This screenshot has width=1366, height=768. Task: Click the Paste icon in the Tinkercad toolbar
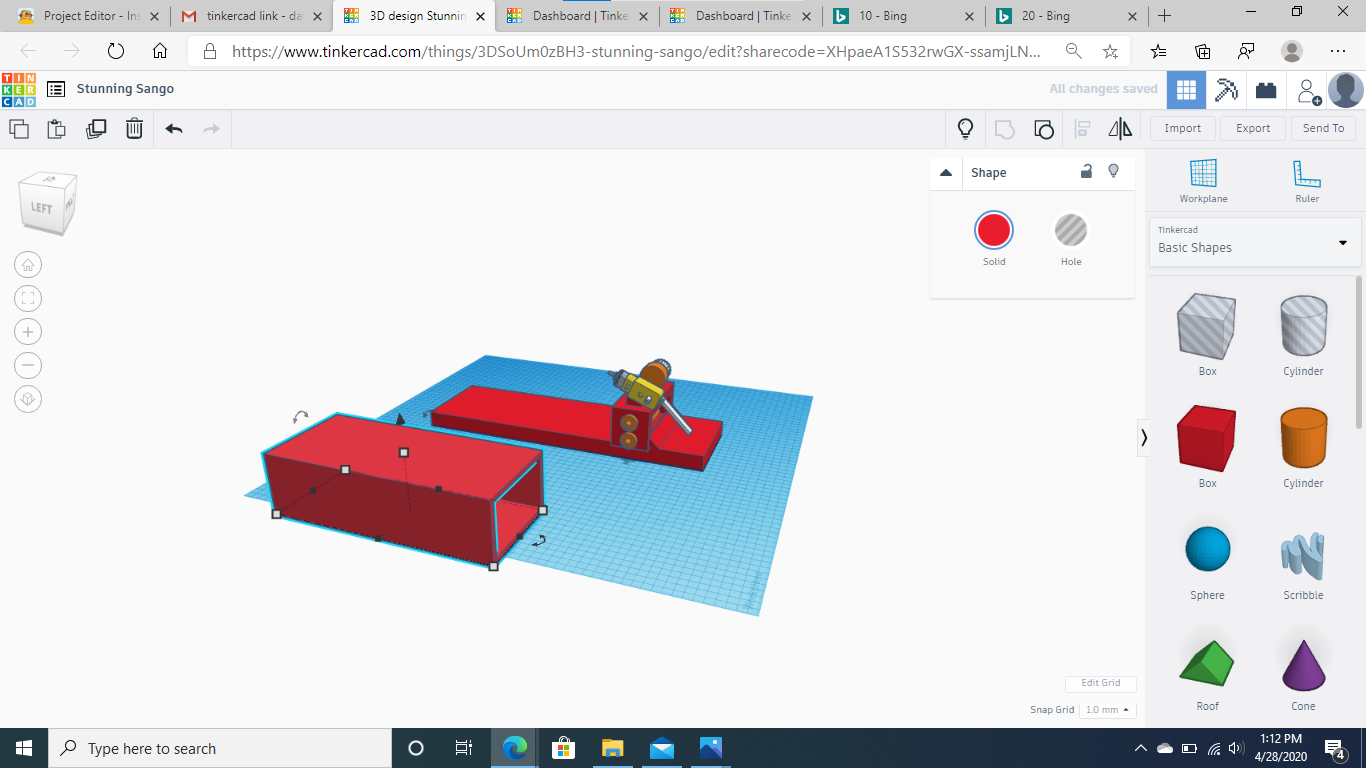coord(57,129)
